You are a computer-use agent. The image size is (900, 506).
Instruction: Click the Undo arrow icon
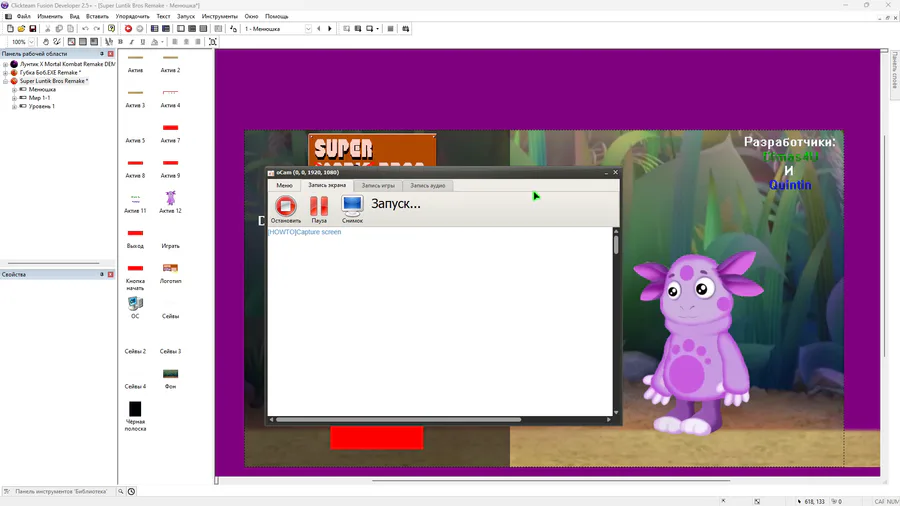tap(85, 29)
